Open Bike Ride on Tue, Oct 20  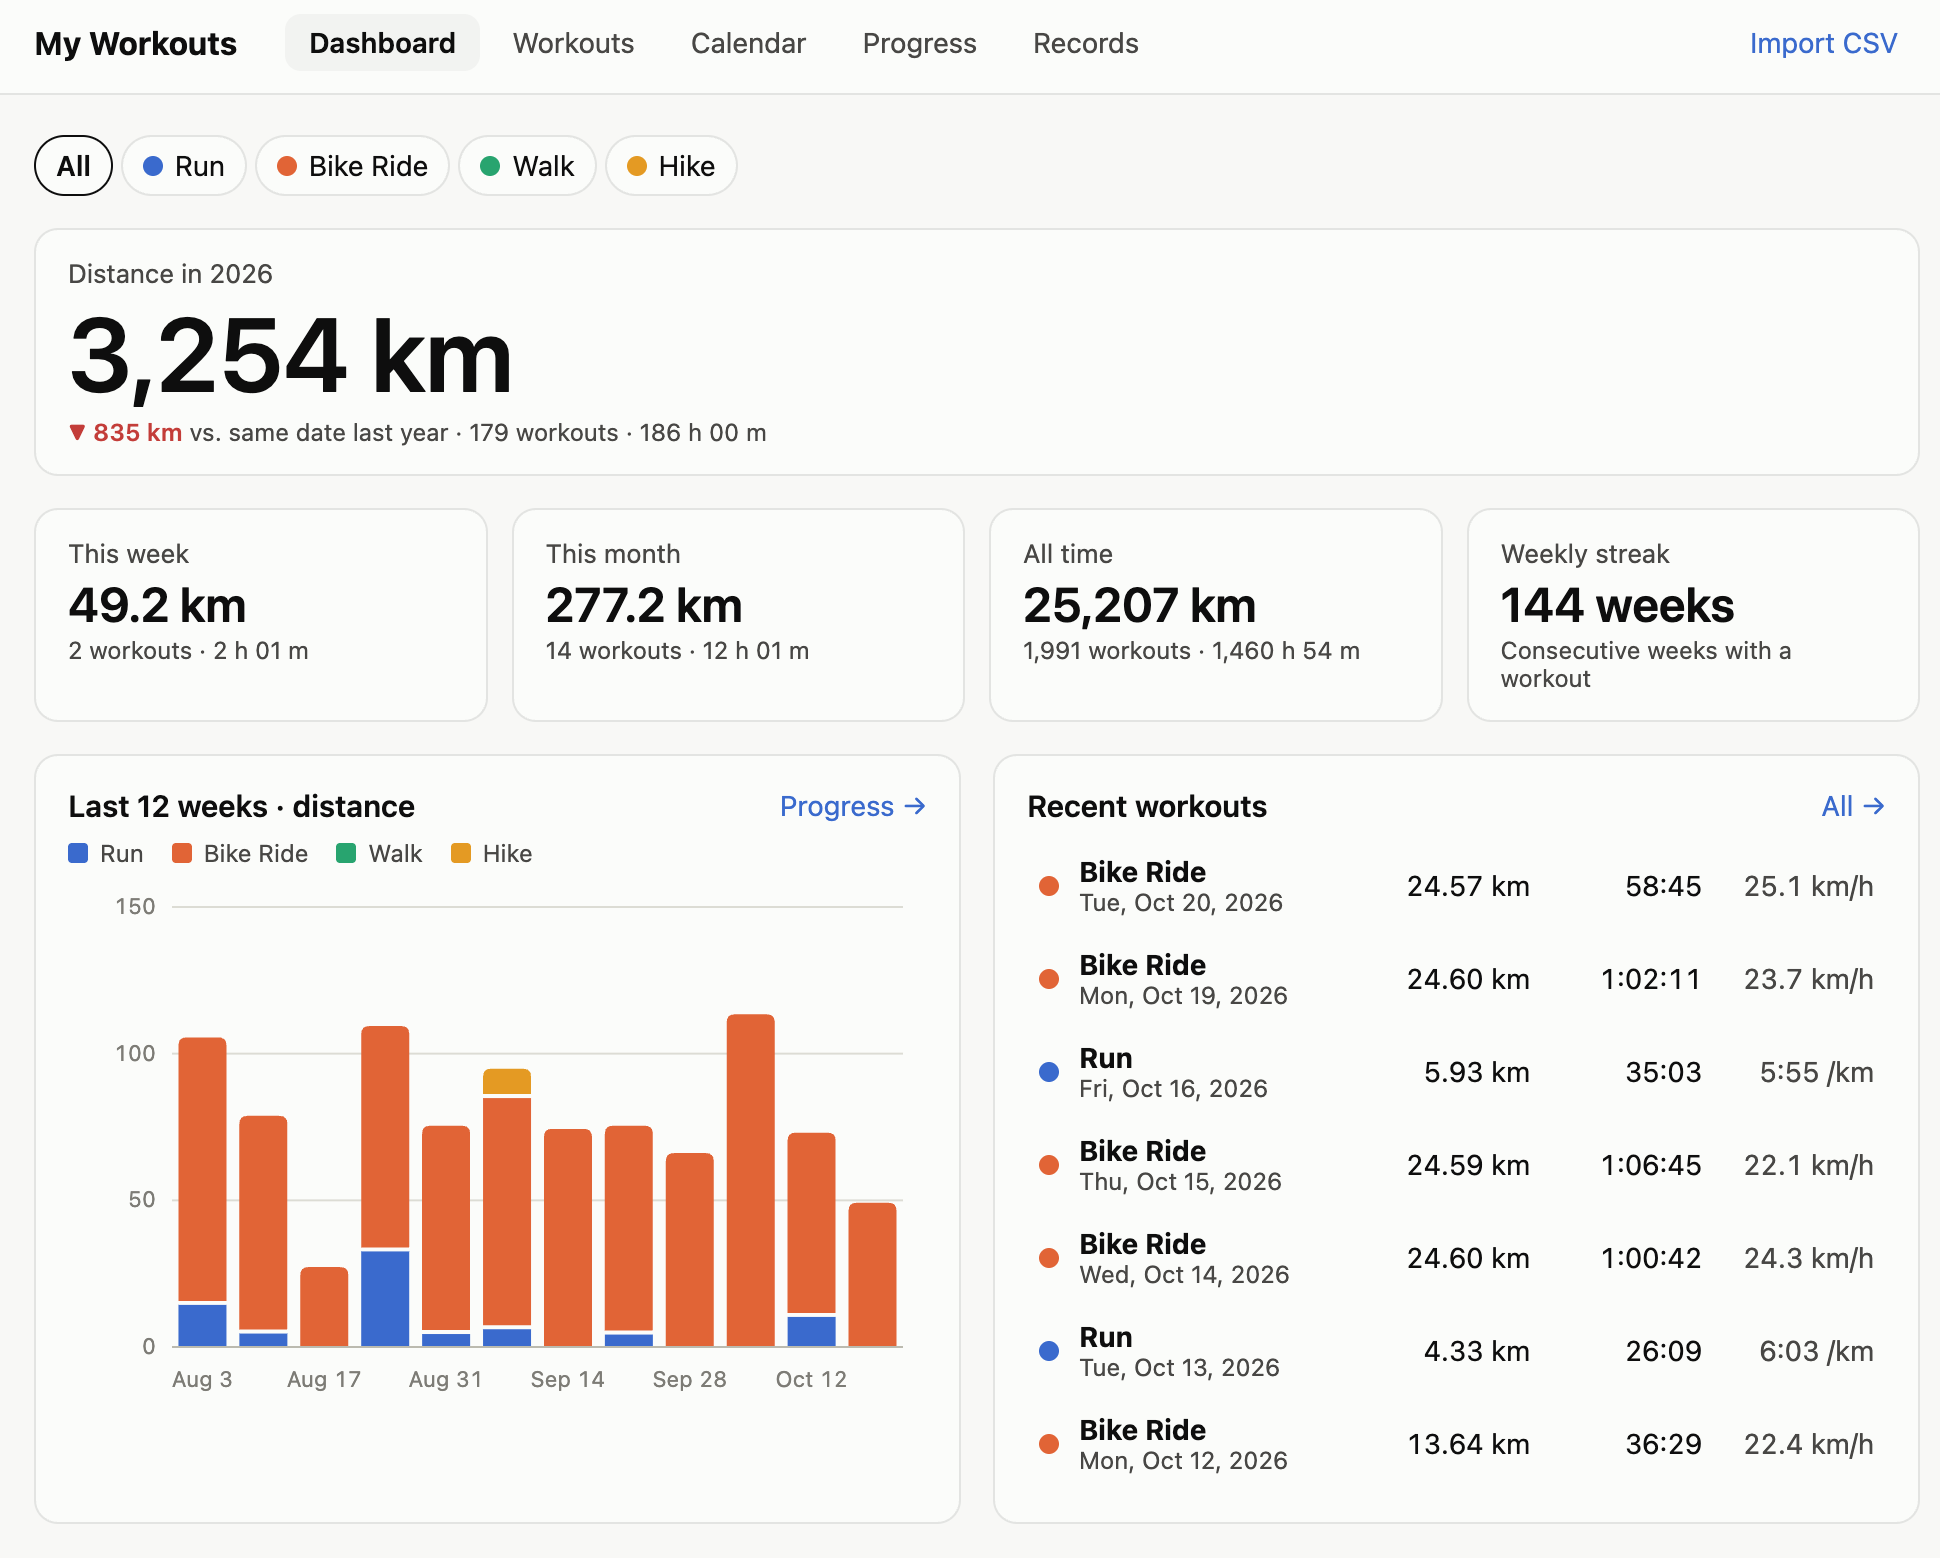[x=1456, y=887]
